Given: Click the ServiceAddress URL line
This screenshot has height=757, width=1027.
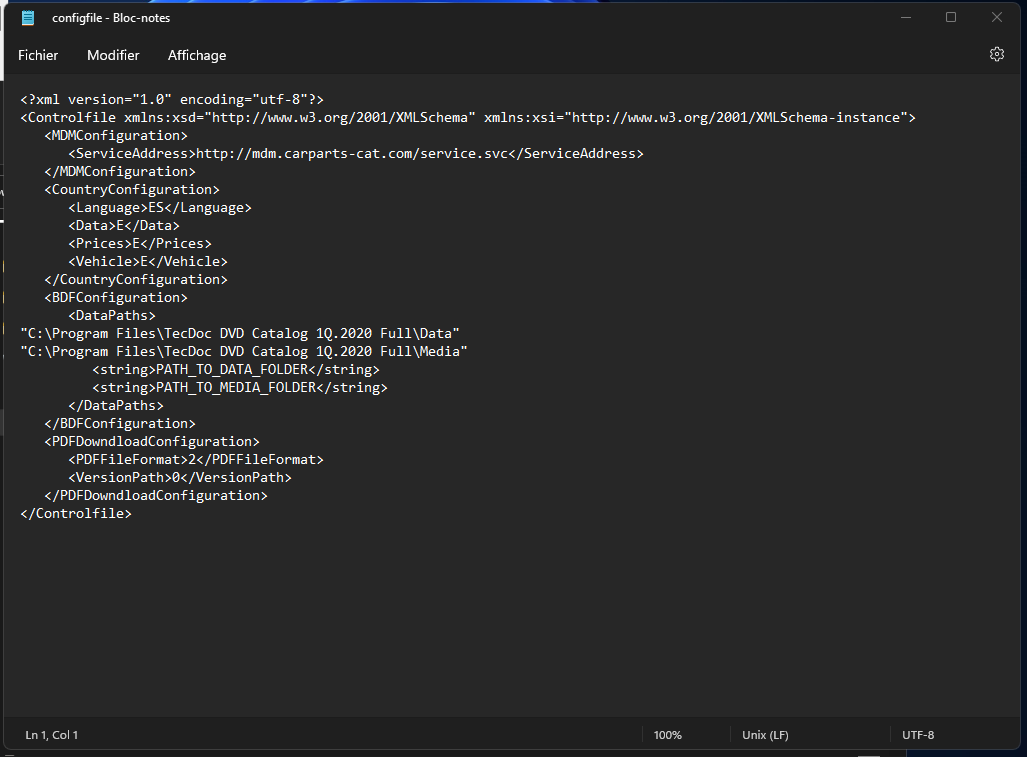Looking at the screenshot, I should tap(356, 154).
